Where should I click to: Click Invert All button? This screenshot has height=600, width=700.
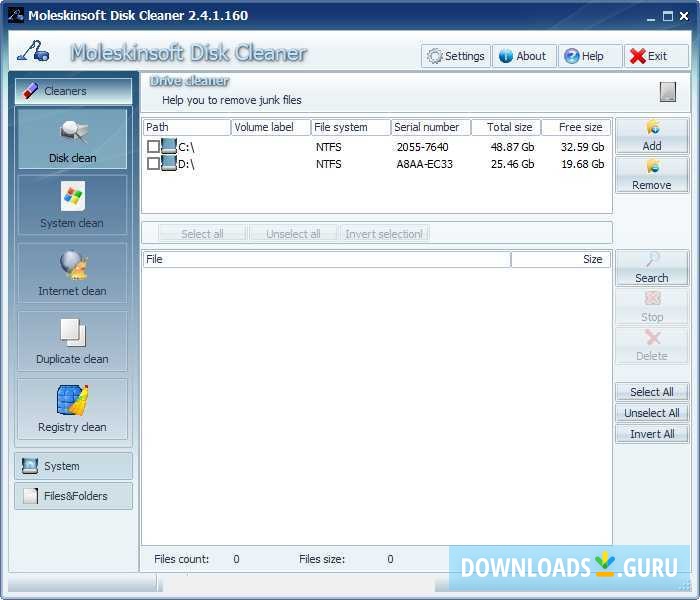pyautogui.click(x=652, y=434)
